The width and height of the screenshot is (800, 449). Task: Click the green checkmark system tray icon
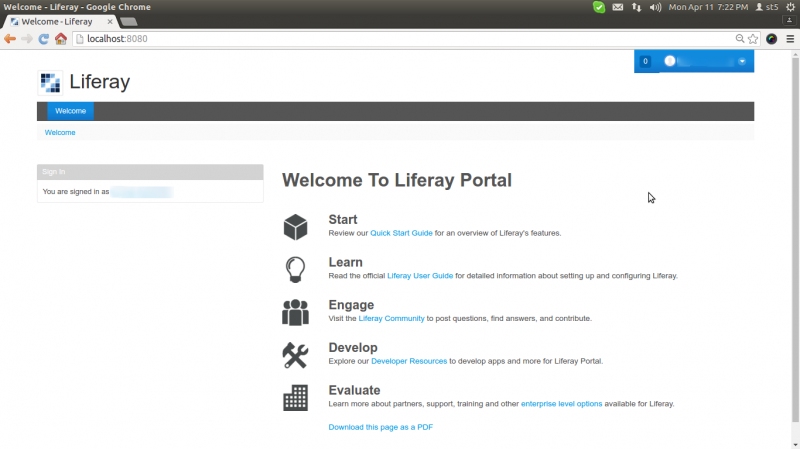[x=599, y=7]
